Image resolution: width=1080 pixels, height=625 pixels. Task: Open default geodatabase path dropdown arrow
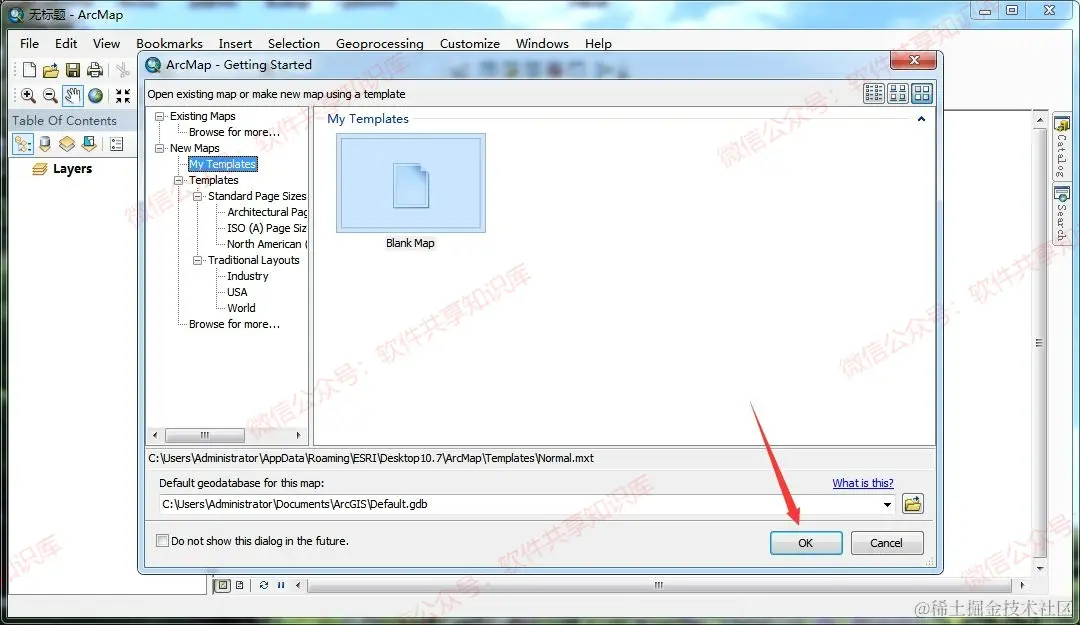887,504
